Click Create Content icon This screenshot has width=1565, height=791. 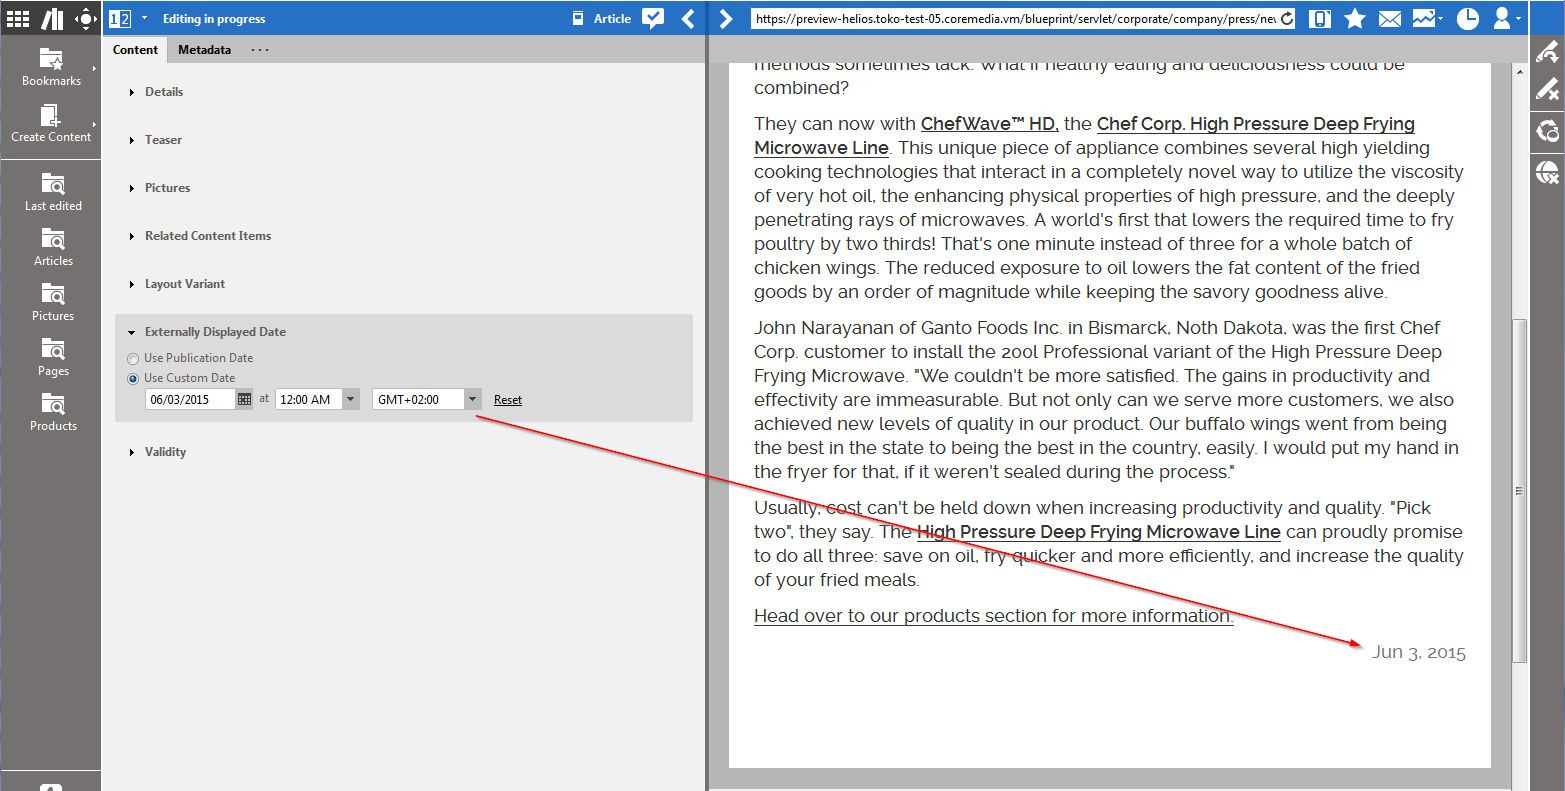(51, 123)
